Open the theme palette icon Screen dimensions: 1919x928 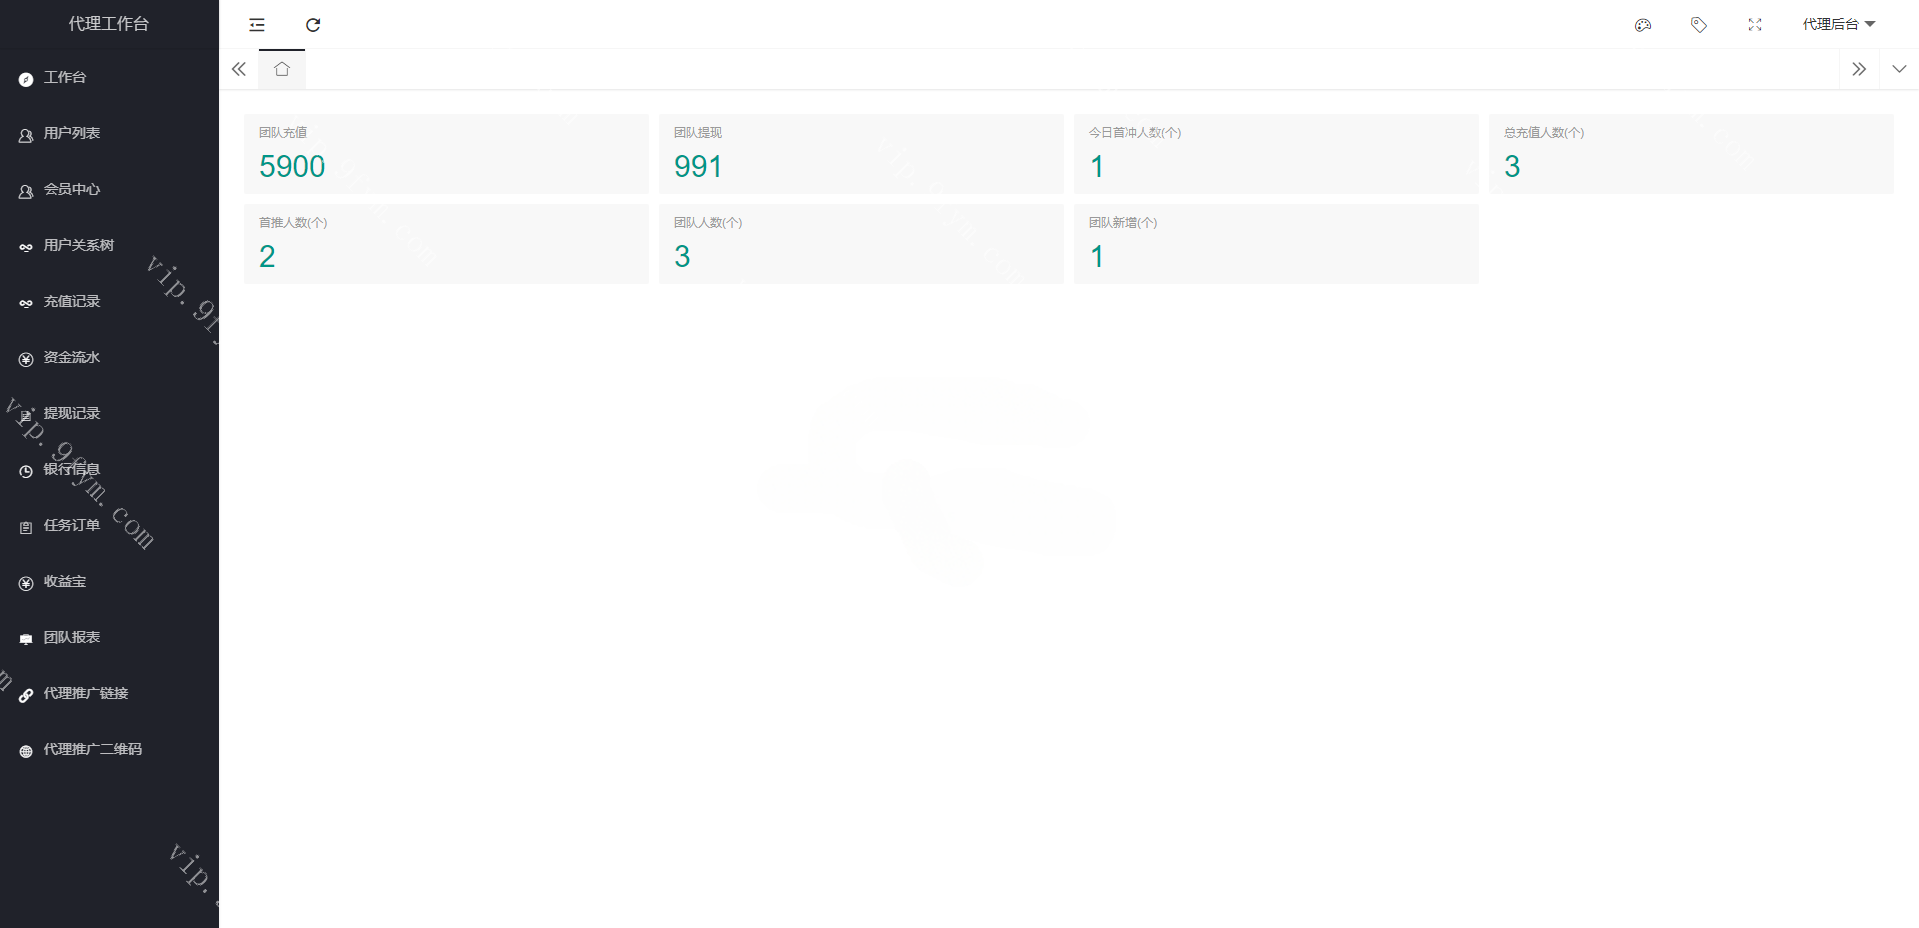pyautogui.click(x=1642, y=25)
